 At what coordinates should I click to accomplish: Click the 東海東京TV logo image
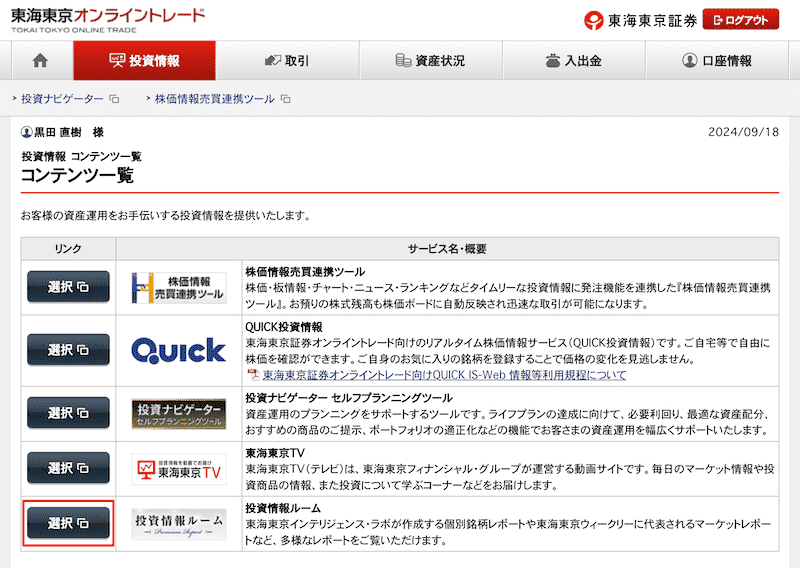(179, 469)
